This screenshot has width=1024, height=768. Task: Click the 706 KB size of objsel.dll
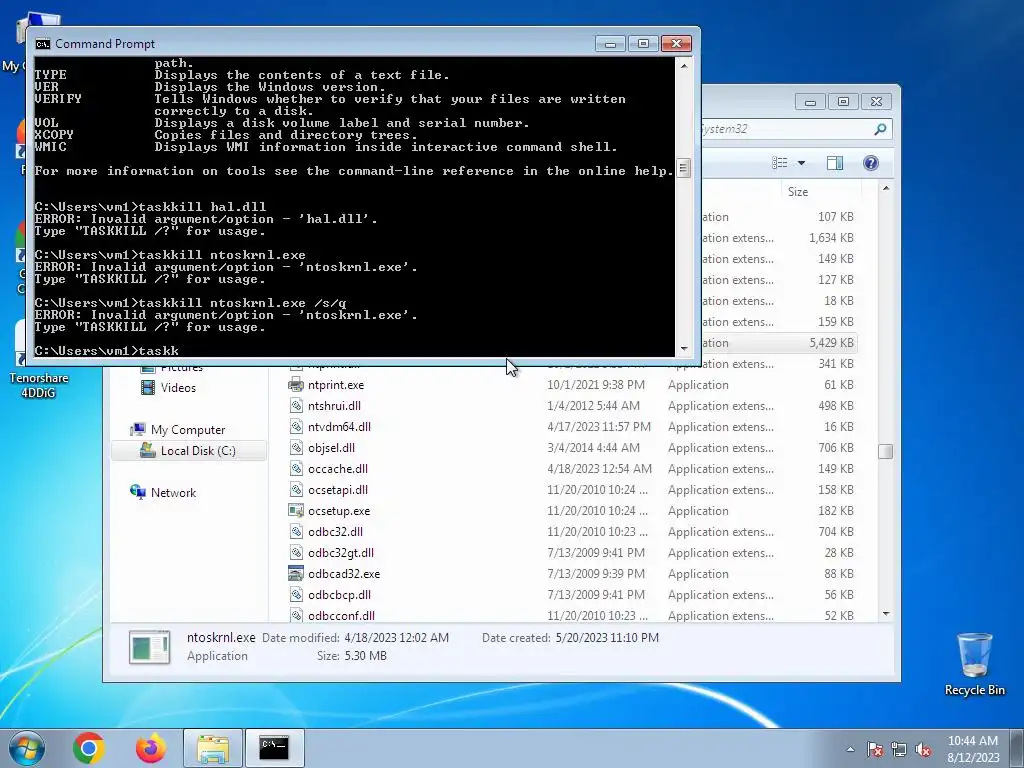coord(836,448)
